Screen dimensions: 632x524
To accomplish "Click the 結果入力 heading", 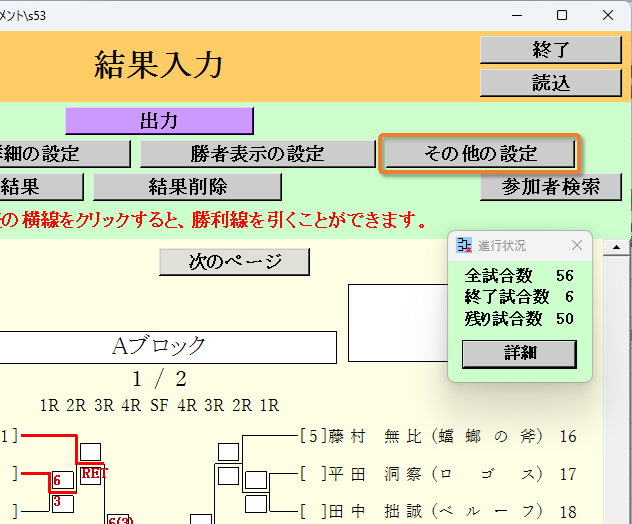I will 158,64.
